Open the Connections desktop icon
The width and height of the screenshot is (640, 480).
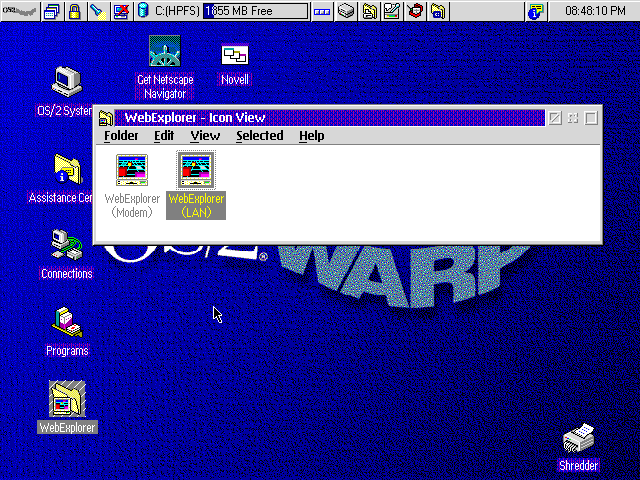pos(67,243)
